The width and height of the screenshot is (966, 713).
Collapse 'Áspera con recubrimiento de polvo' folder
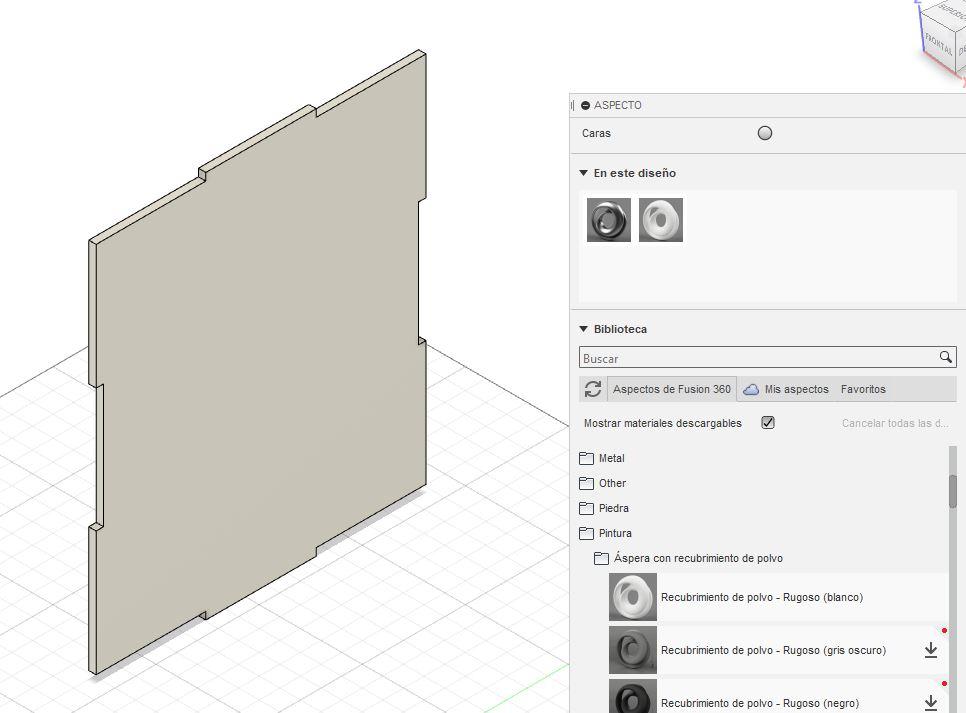point(698,558)
